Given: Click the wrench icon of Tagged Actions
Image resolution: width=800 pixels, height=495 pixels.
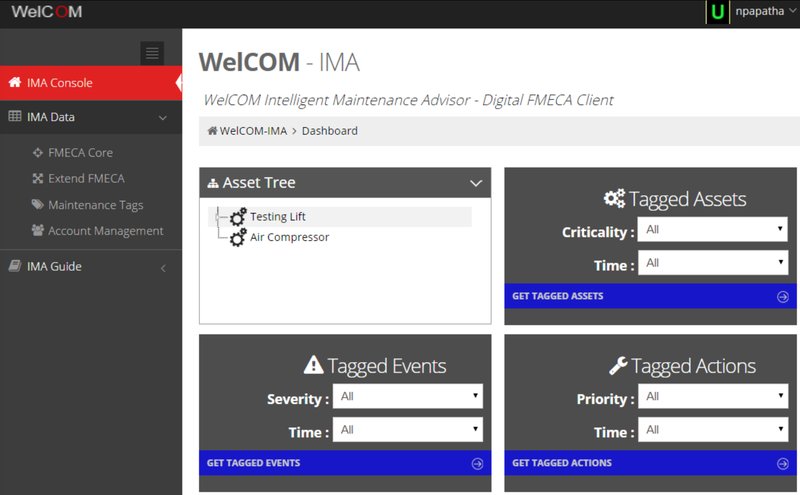Looking at the screenshot, I should tap(618, 365).
